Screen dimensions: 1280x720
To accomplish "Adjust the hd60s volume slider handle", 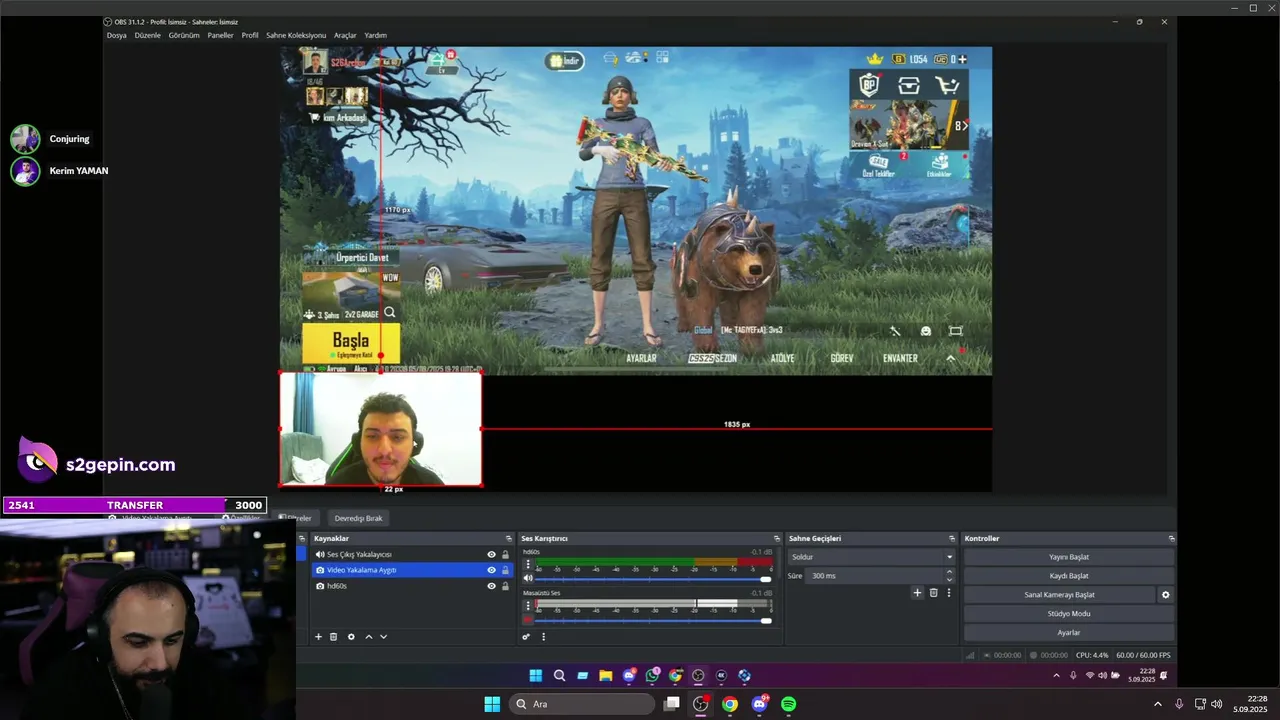I will click(766, 579).
